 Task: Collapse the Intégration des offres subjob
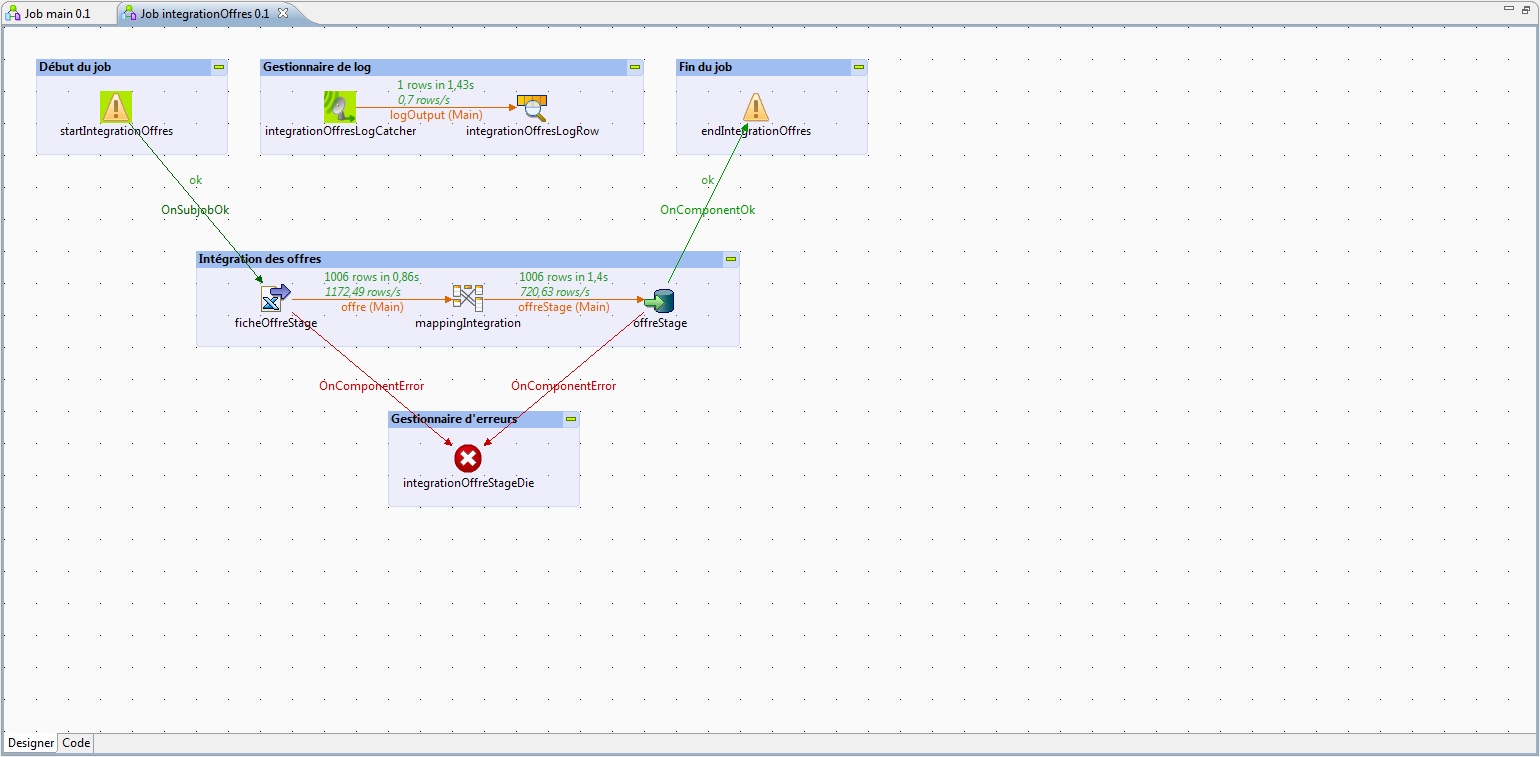point(731,259)
